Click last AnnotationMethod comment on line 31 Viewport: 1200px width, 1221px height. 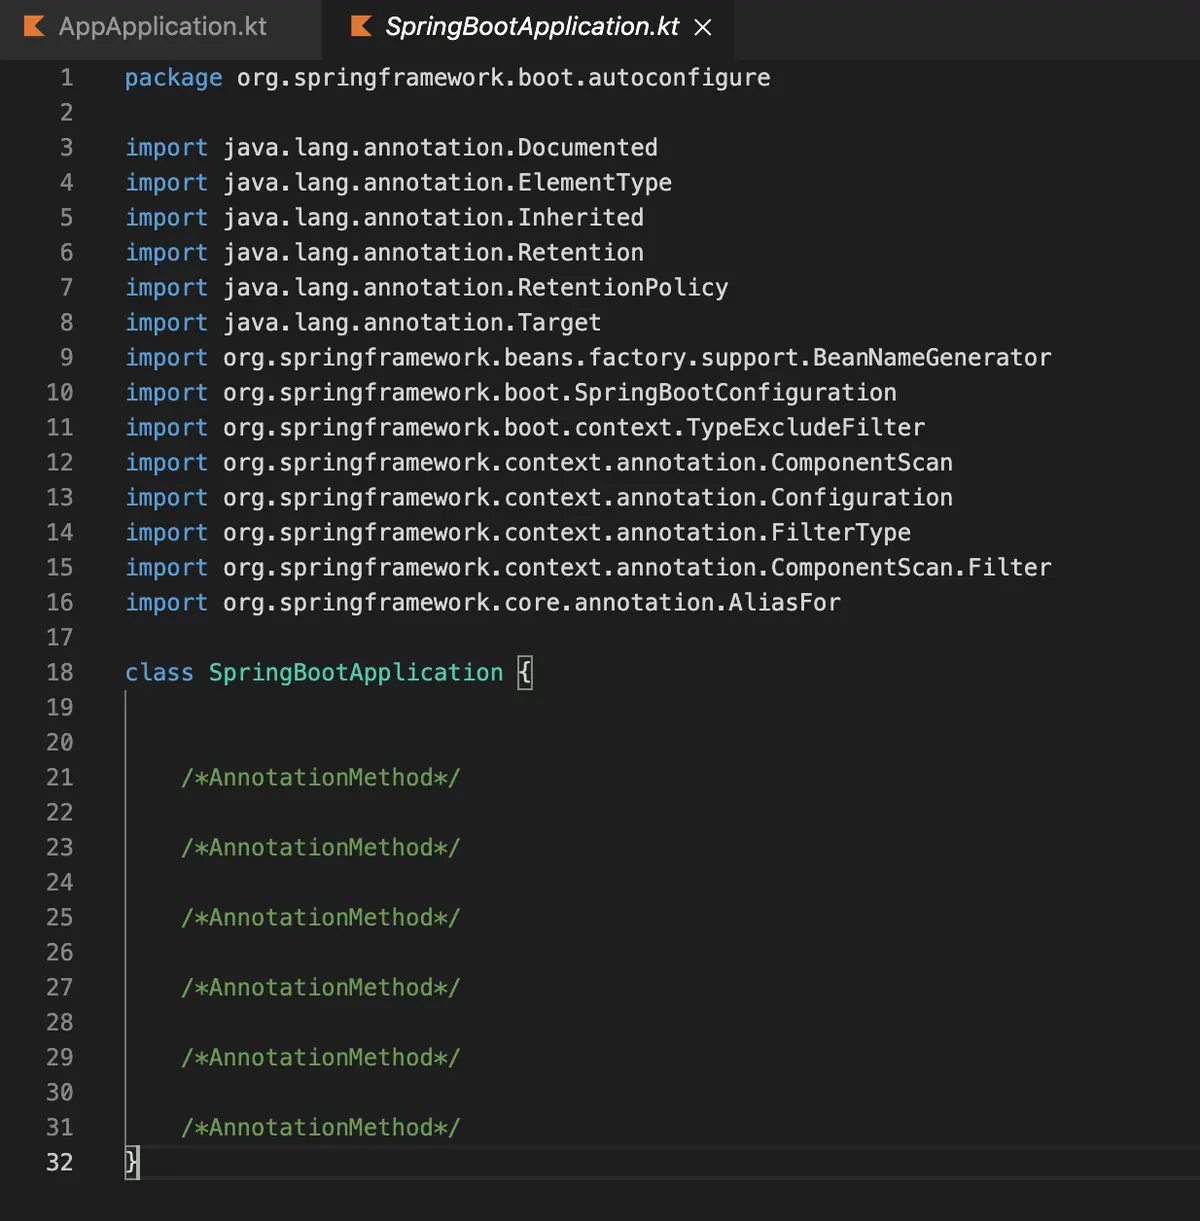click(x=321, y=1128)
